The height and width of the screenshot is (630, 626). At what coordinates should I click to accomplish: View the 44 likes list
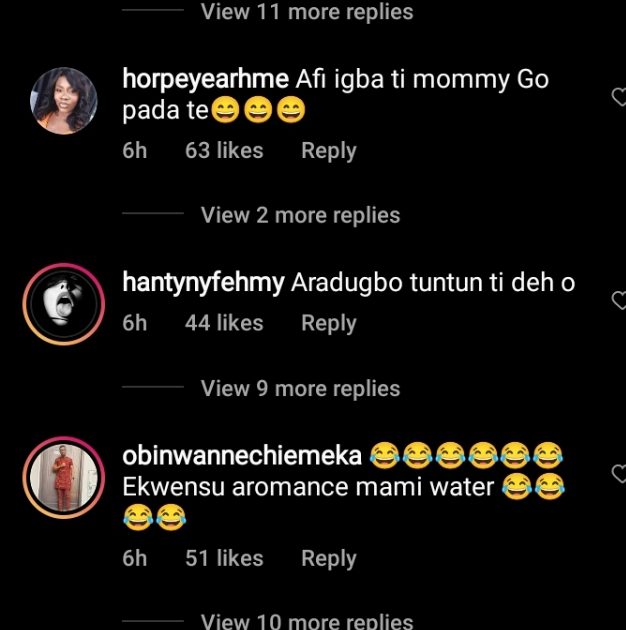point(224,323)
